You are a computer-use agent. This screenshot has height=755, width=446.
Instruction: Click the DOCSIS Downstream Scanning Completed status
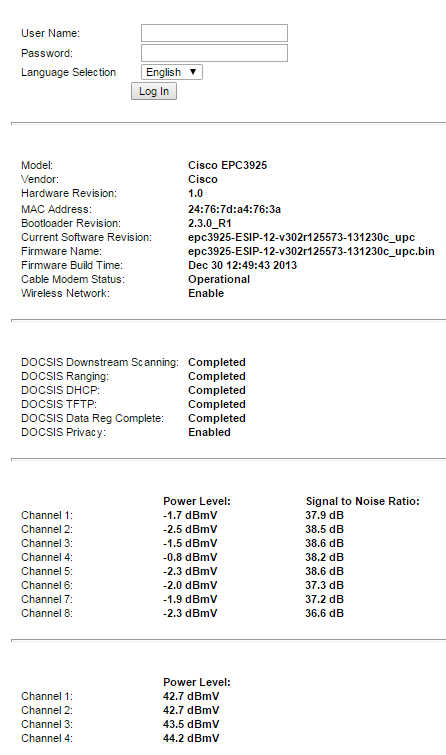tap(217, 362)
